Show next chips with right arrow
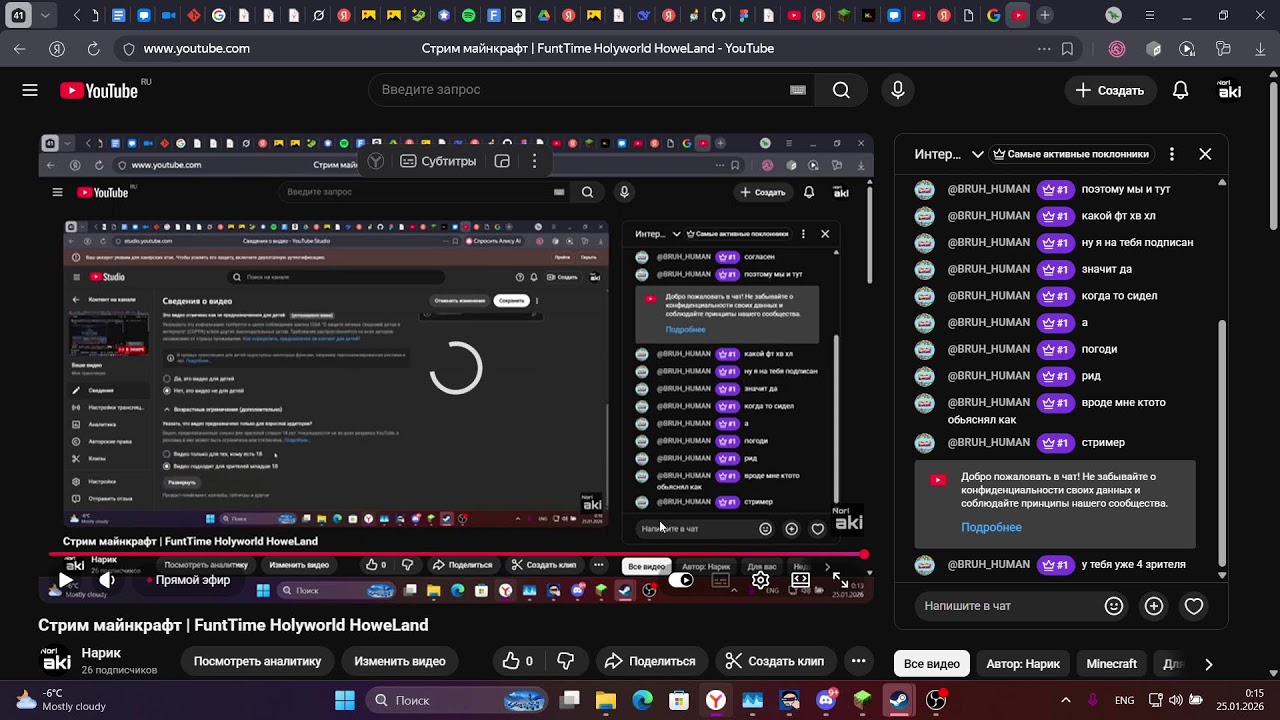 (1208, 664)
